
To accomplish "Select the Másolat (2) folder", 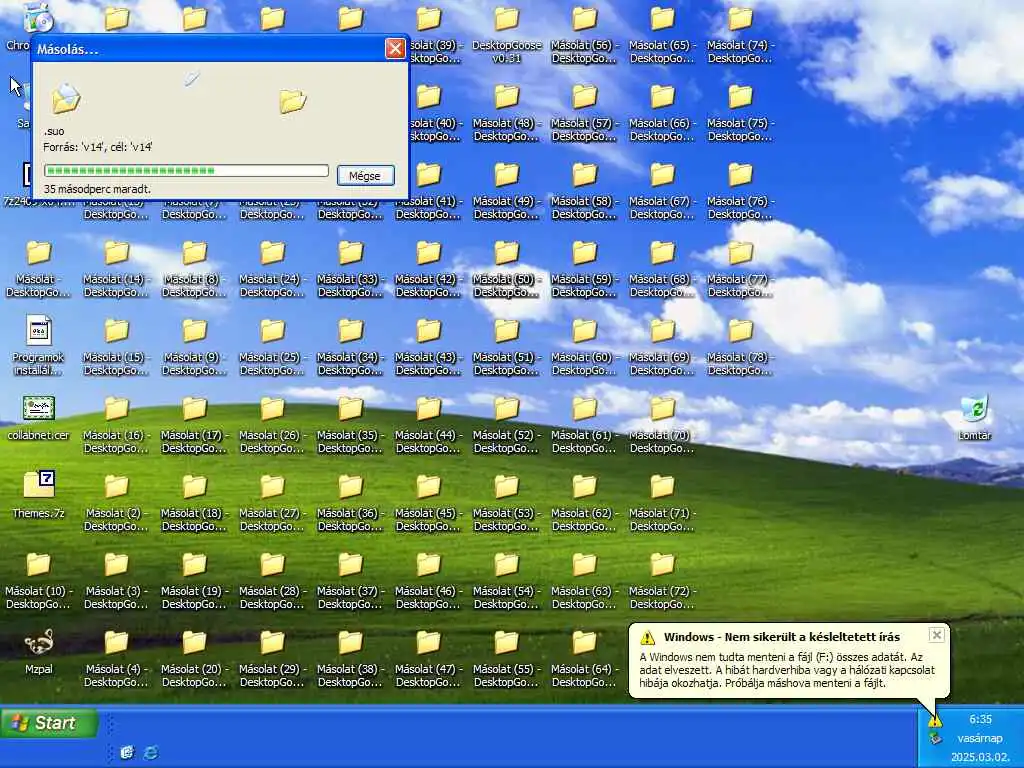I will pyautogui.click(x=116, y=502).
